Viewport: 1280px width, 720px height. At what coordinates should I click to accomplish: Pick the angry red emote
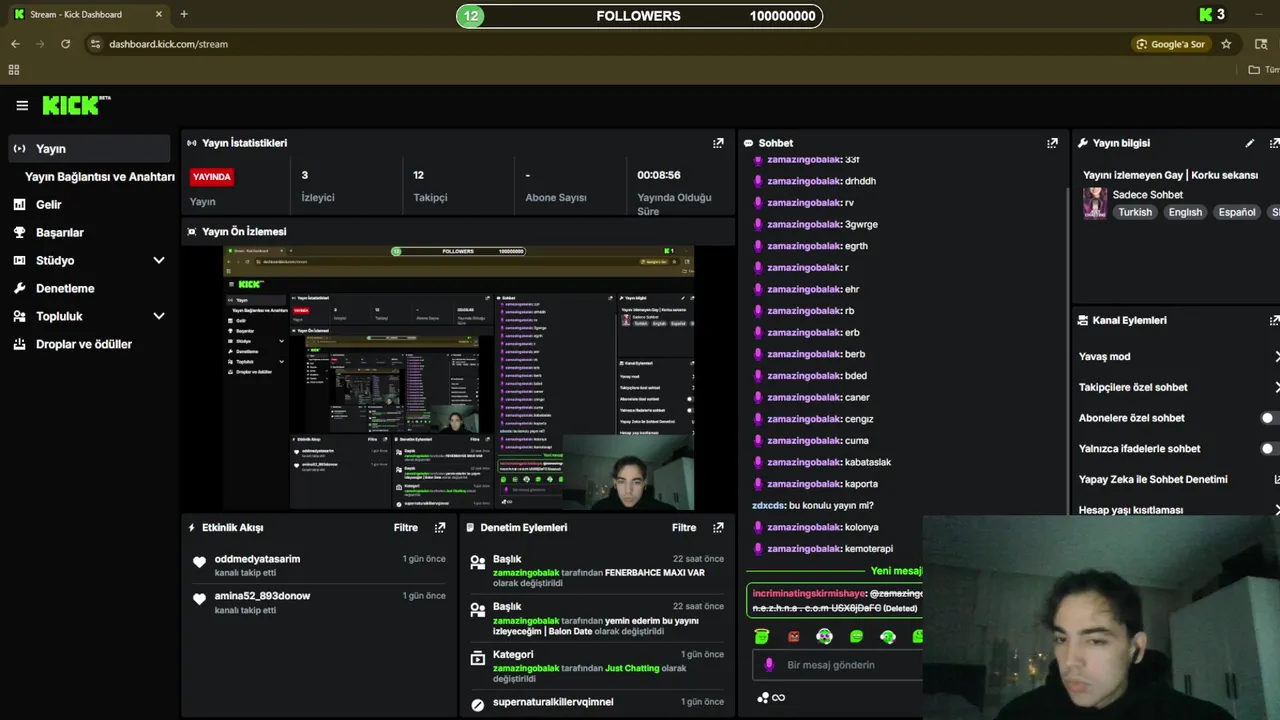click(x=793, y=636)
